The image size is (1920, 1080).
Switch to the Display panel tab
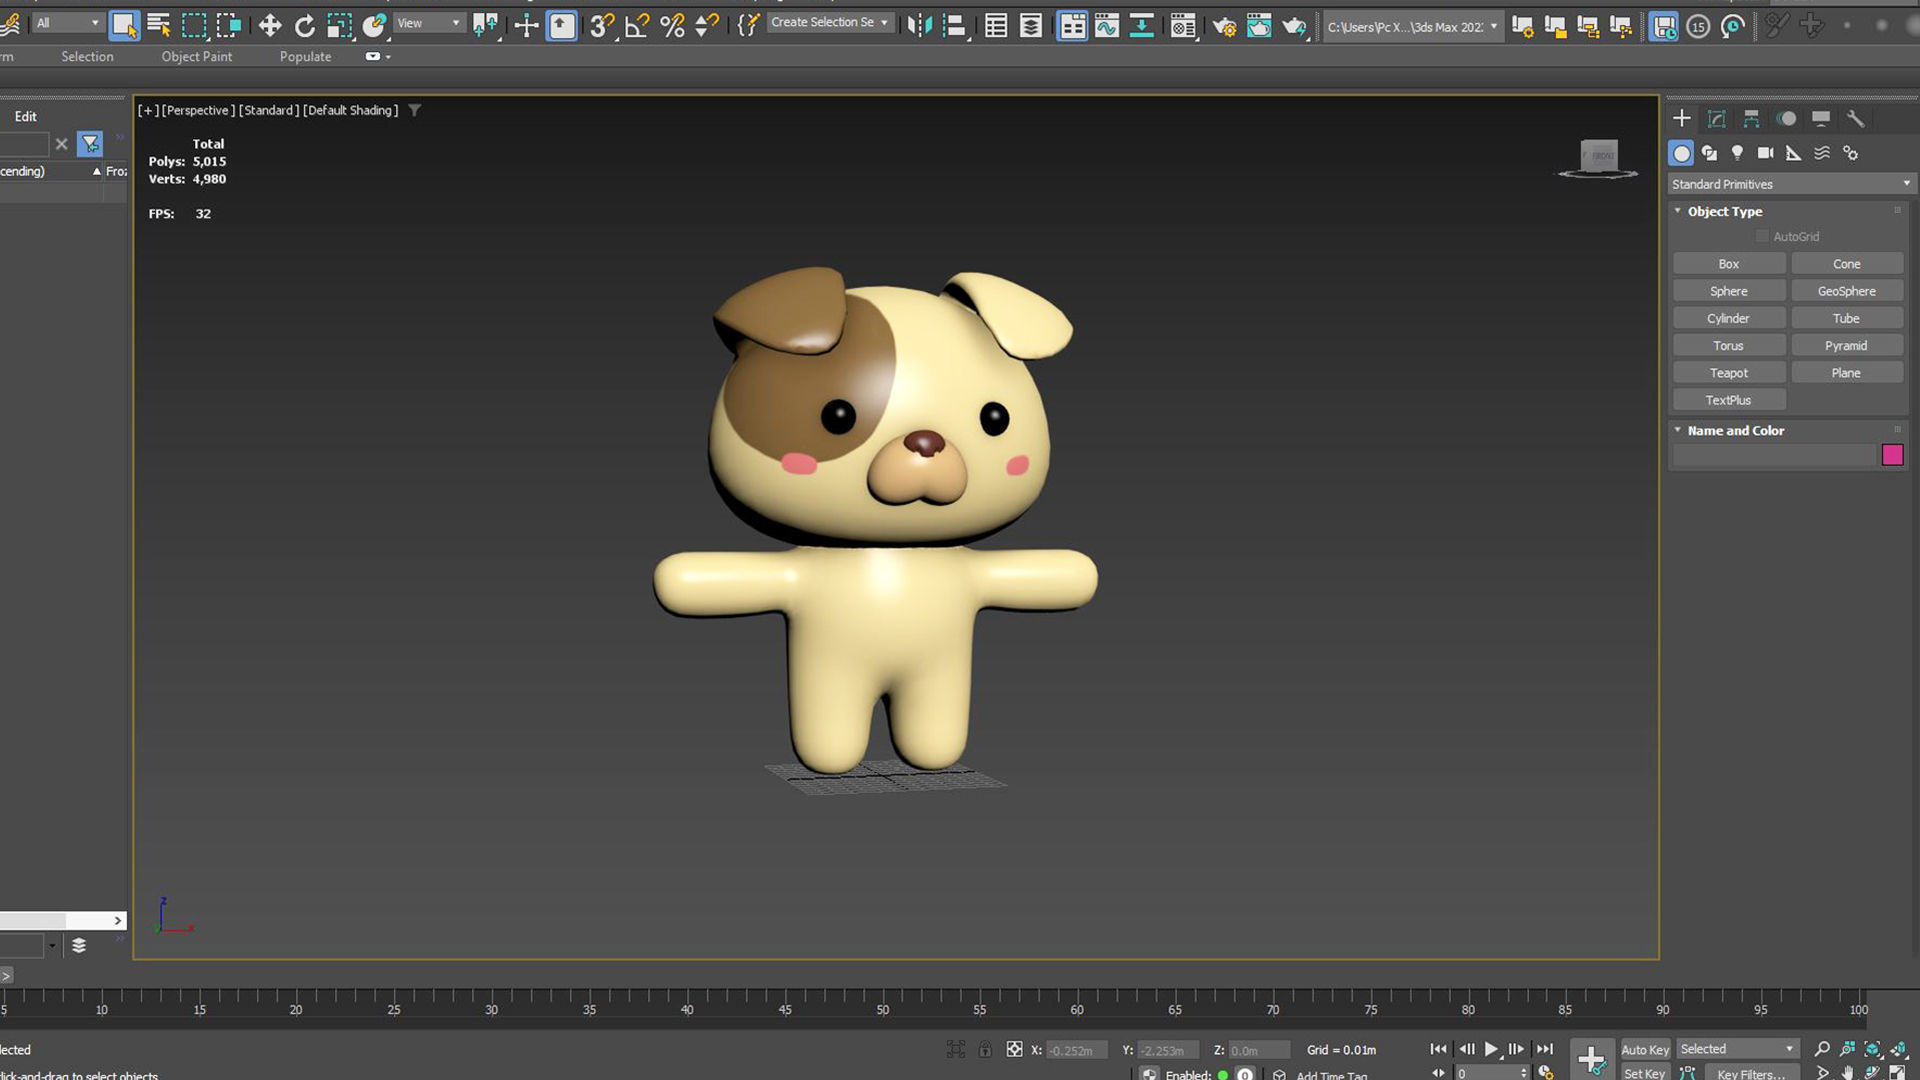1821,119
